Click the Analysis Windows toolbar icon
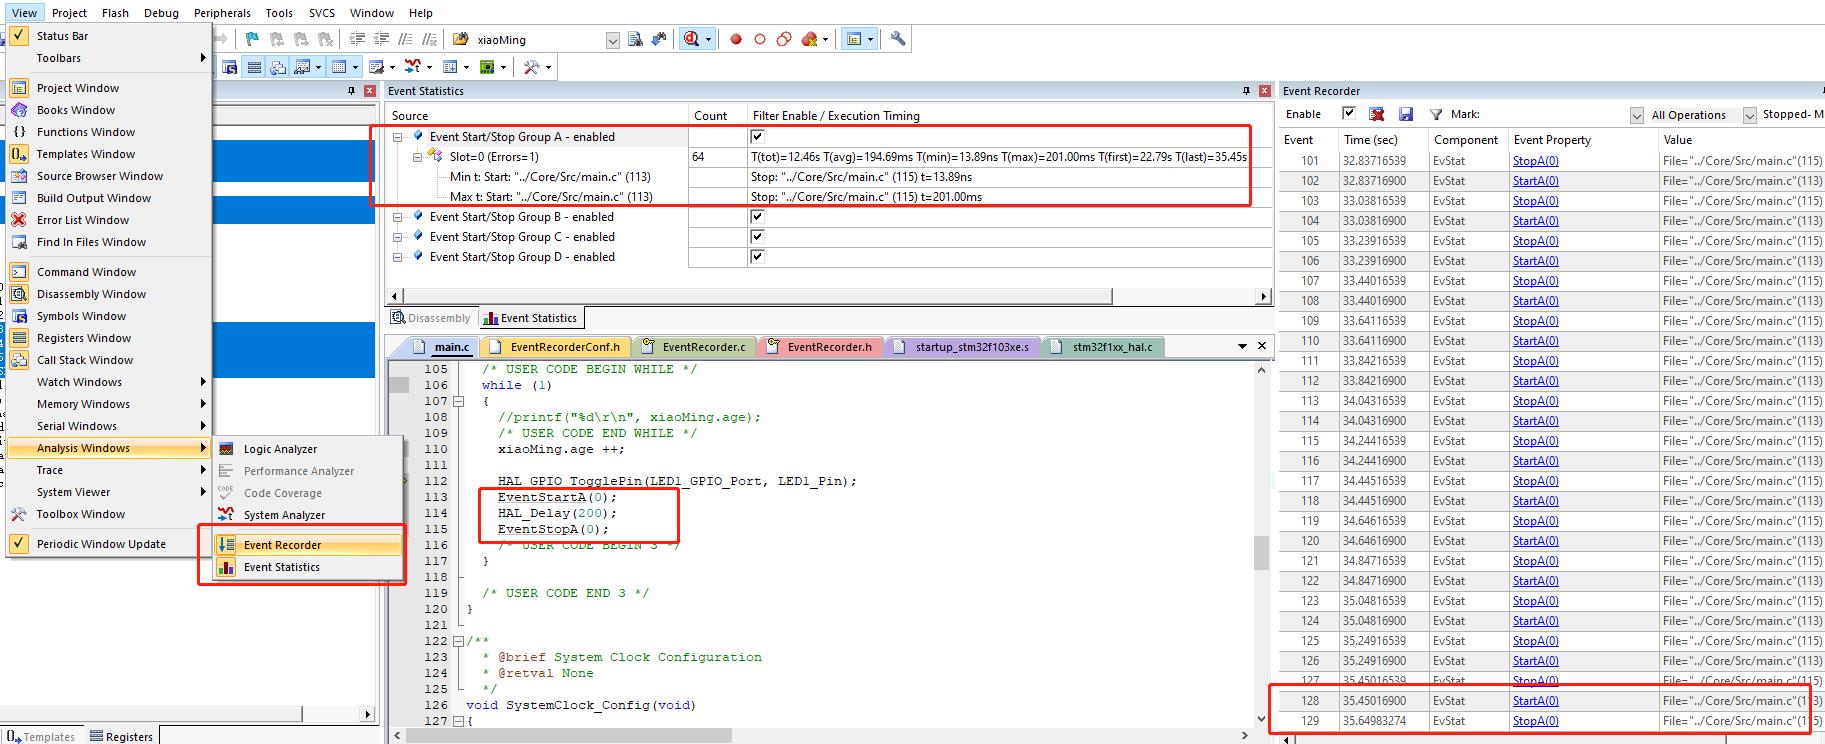1825x744 pixels. (x=412, y=67)
